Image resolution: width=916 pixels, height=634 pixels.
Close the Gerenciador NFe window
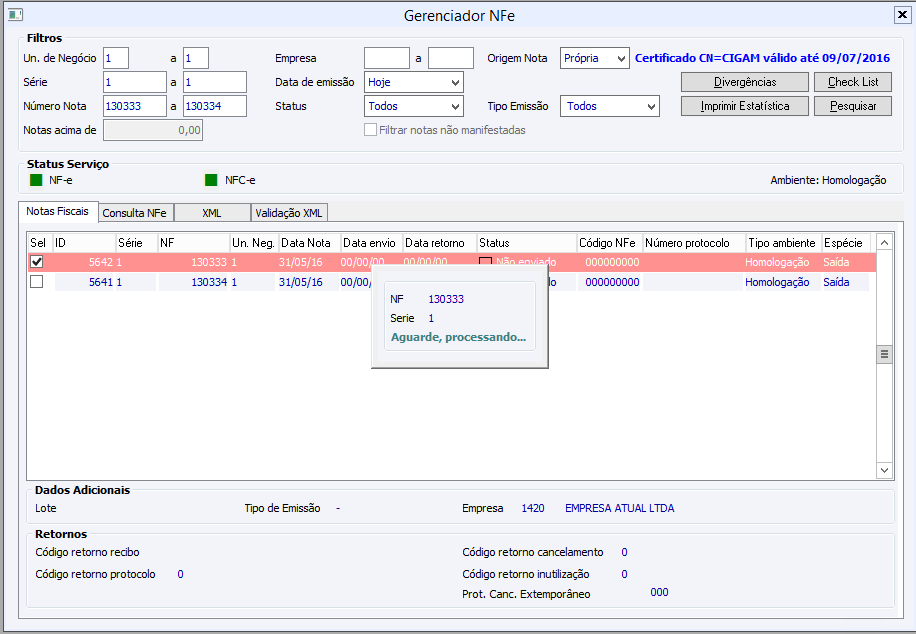903,15
